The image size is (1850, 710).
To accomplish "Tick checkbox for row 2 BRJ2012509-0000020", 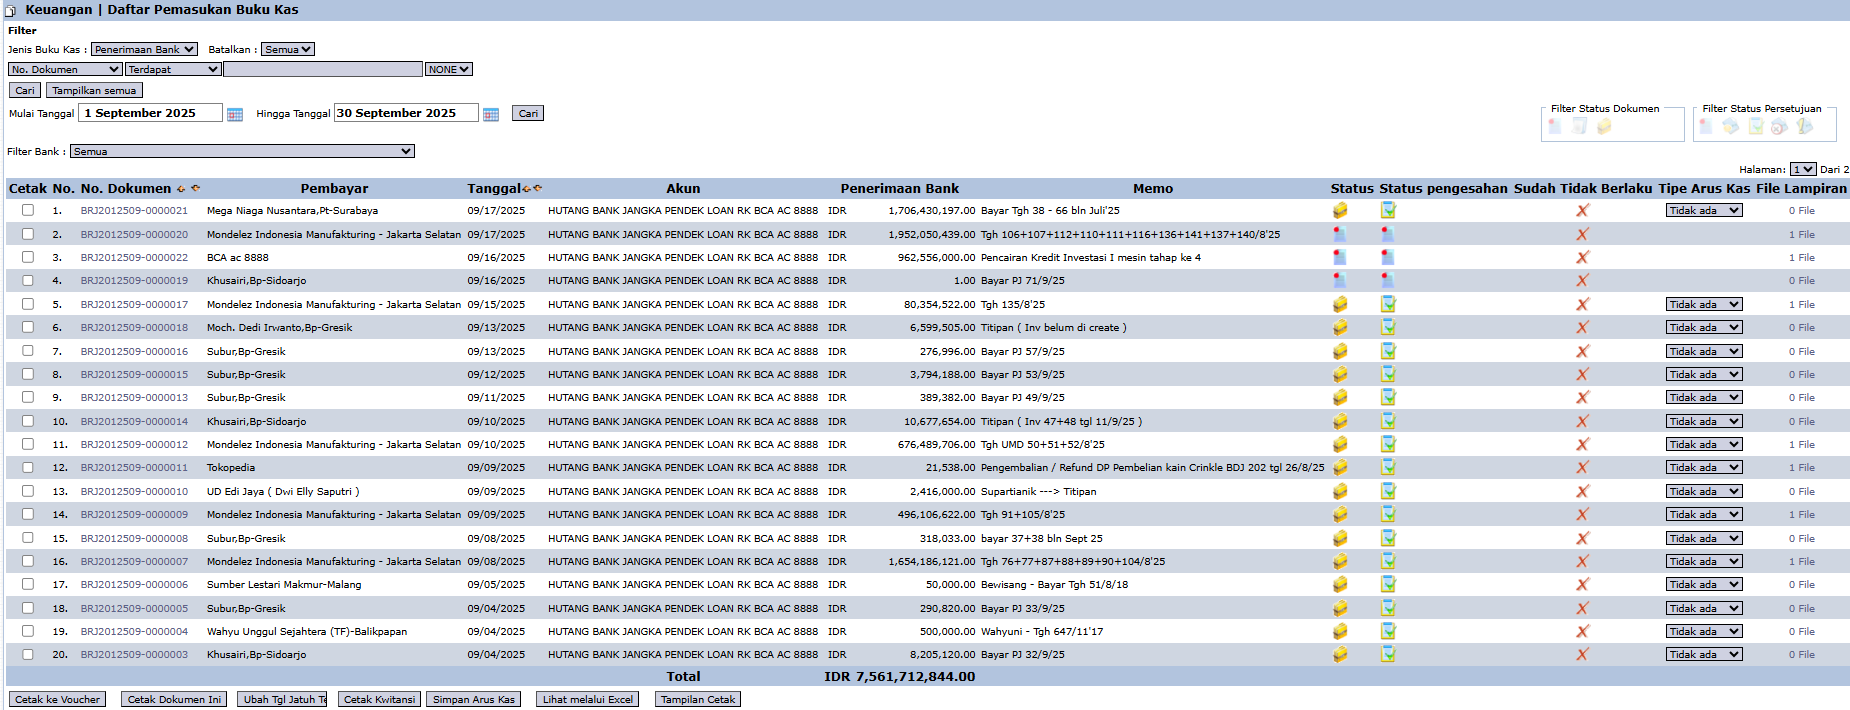I will 28,234.
